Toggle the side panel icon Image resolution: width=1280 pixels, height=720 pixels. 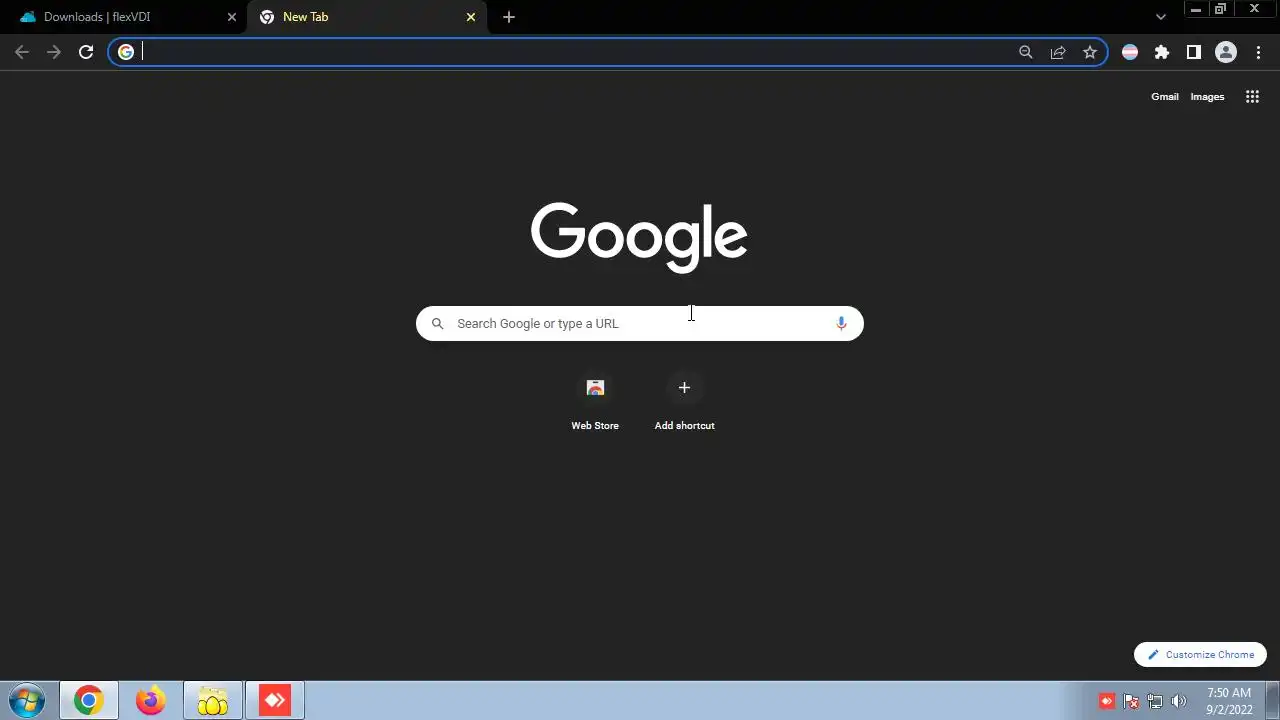point(1194,52)
